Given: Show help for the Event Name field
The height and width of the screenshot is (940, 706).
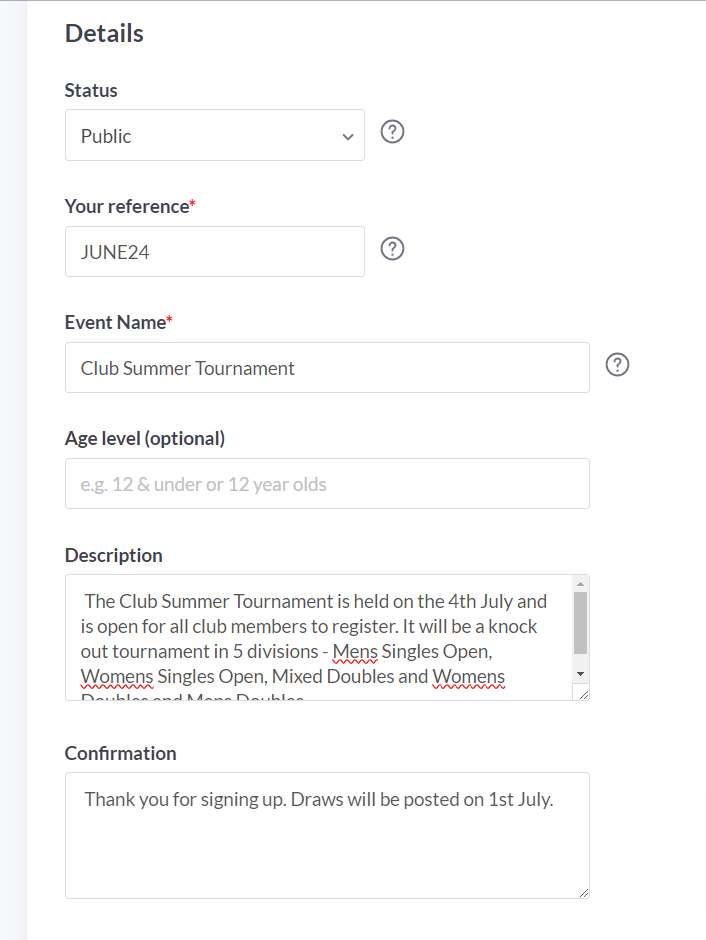Looking at the screenshot, I should point(617,364).
